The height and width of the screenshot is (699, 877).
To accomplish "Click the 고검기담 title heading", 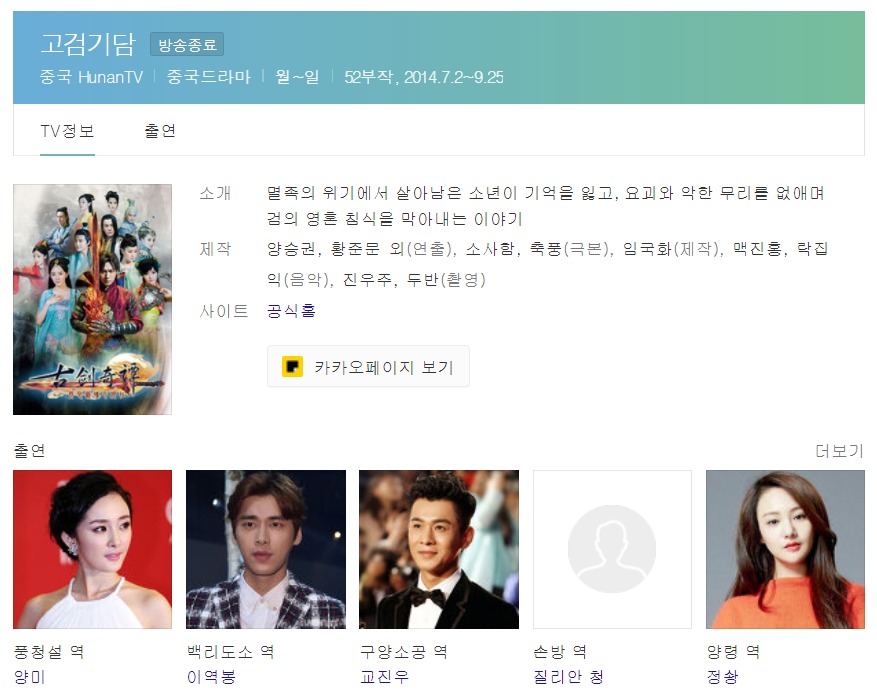I will pos(88,44).
